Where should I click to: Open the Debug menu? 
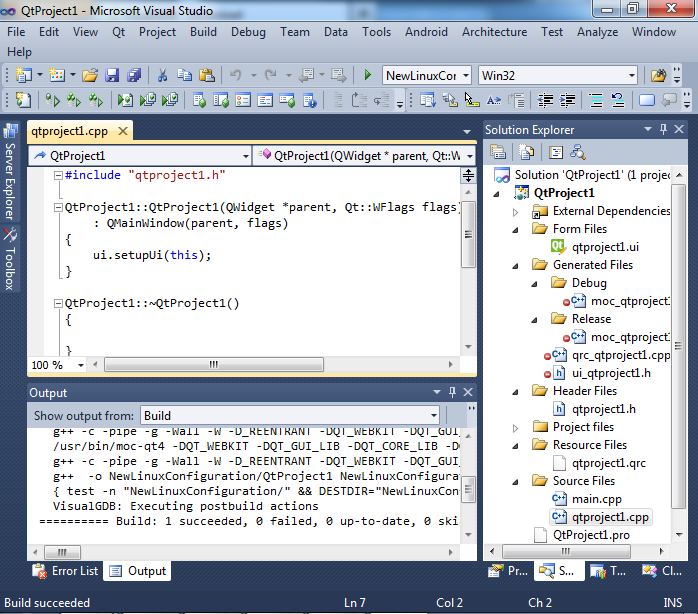point(248,32)
